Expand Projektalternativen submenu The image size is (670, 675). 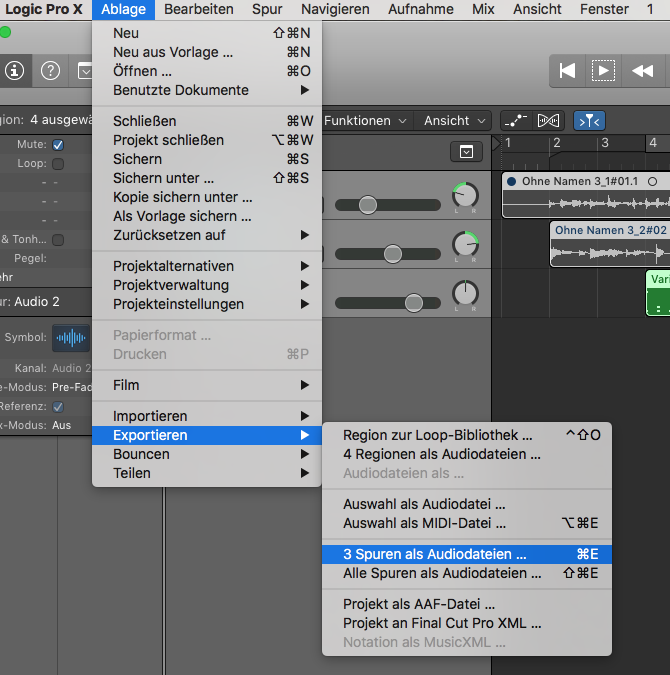[207, 266]
